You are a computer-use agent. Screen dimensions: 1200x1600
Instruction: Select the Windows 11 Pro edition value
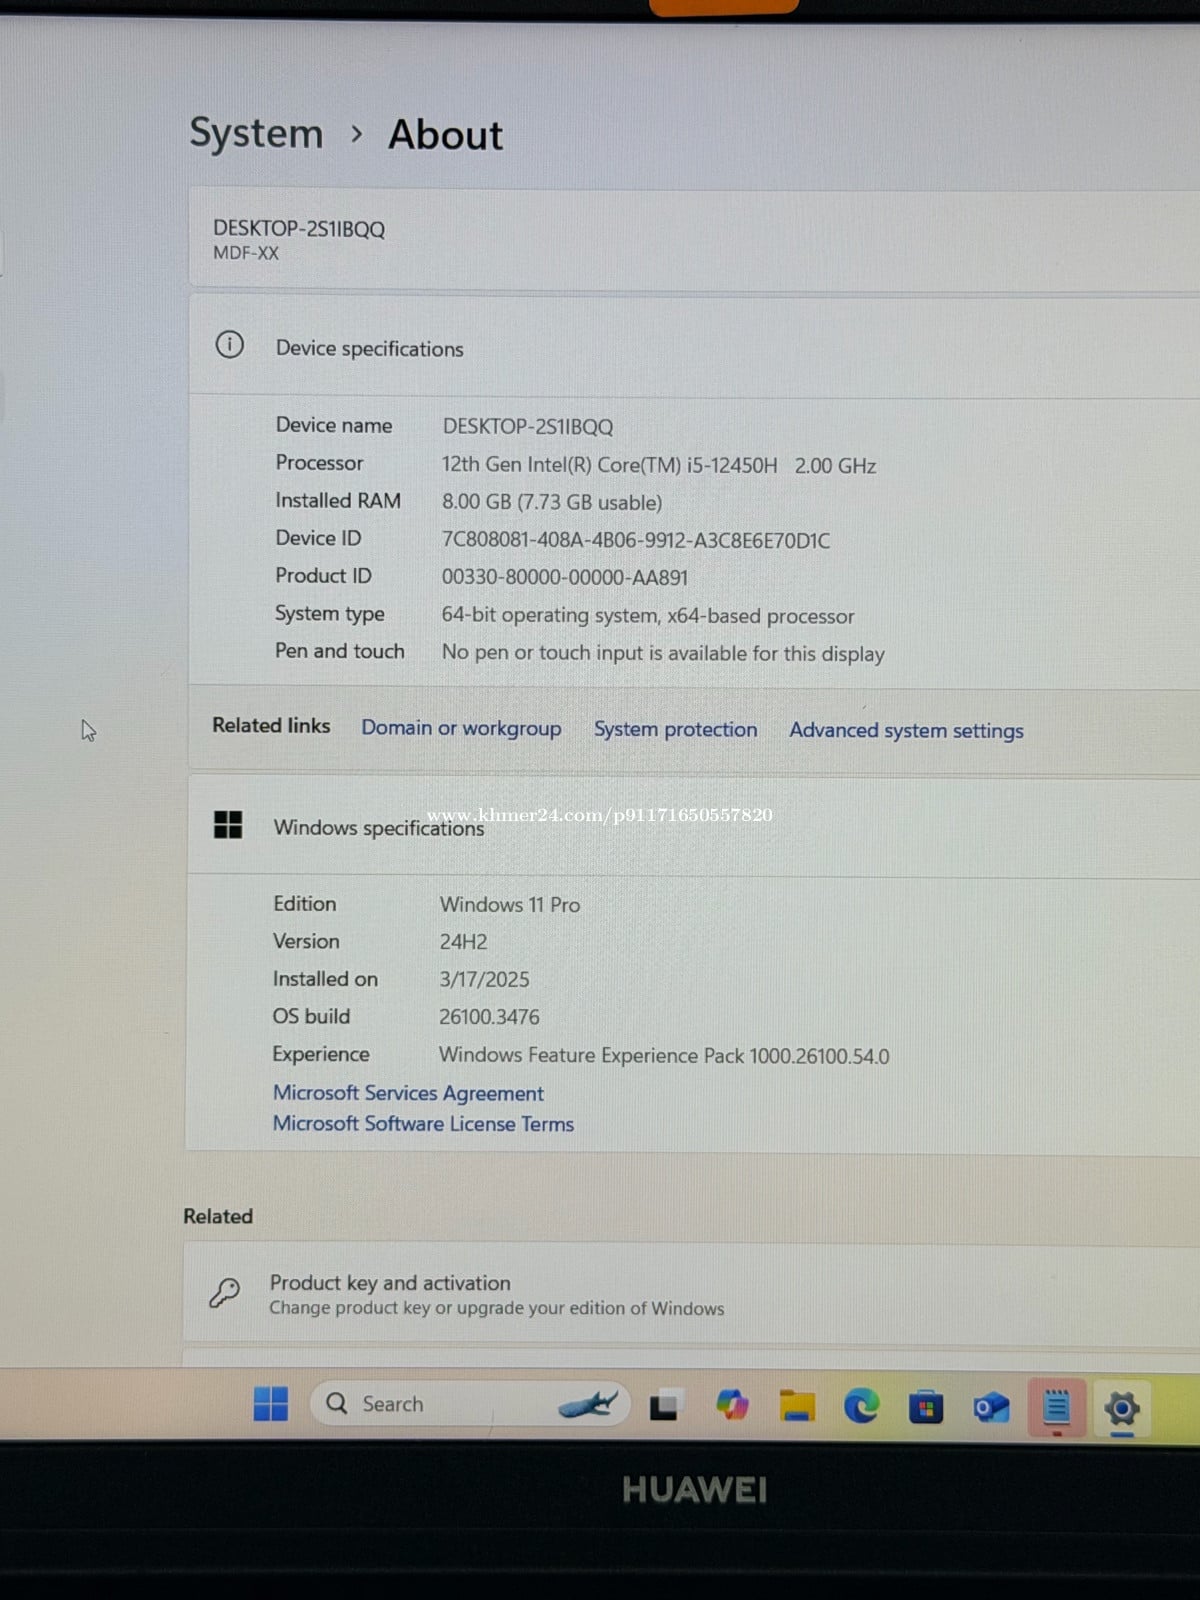[x=510, y=904]
